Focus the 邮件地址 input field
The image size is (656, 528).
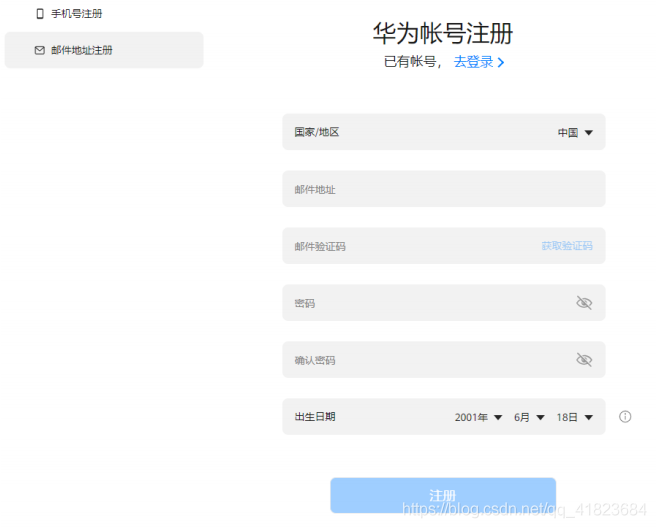click(x=444, y=189)
